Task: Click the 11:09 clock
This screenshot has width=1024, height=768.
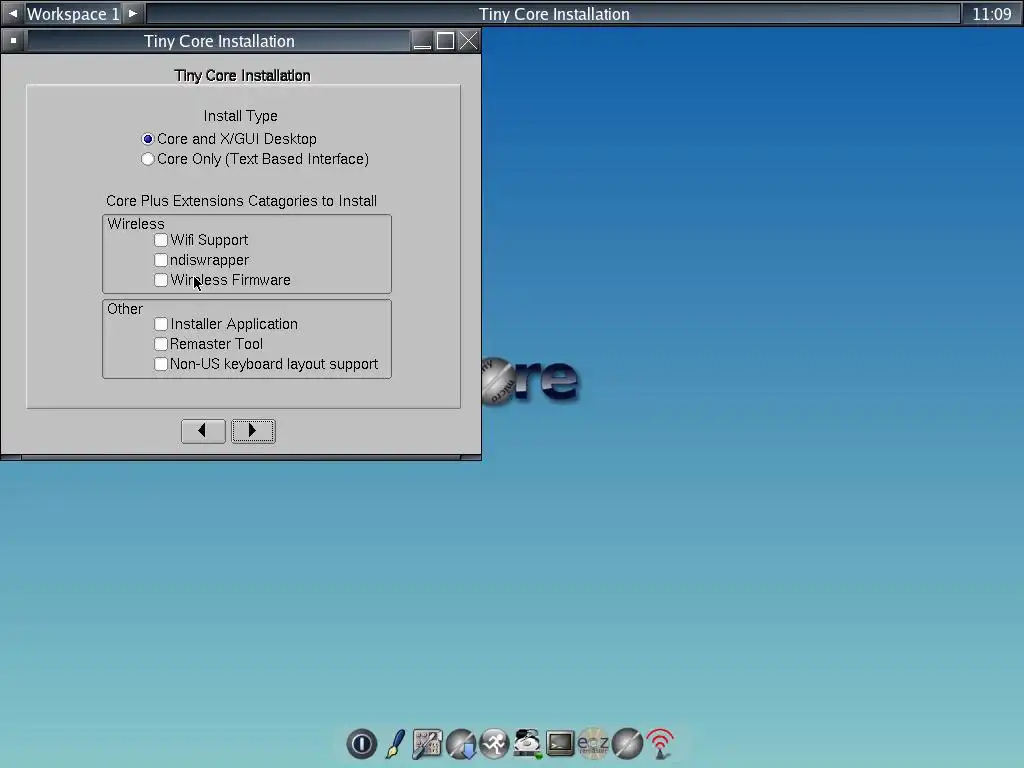Action: tap(991, 14)
